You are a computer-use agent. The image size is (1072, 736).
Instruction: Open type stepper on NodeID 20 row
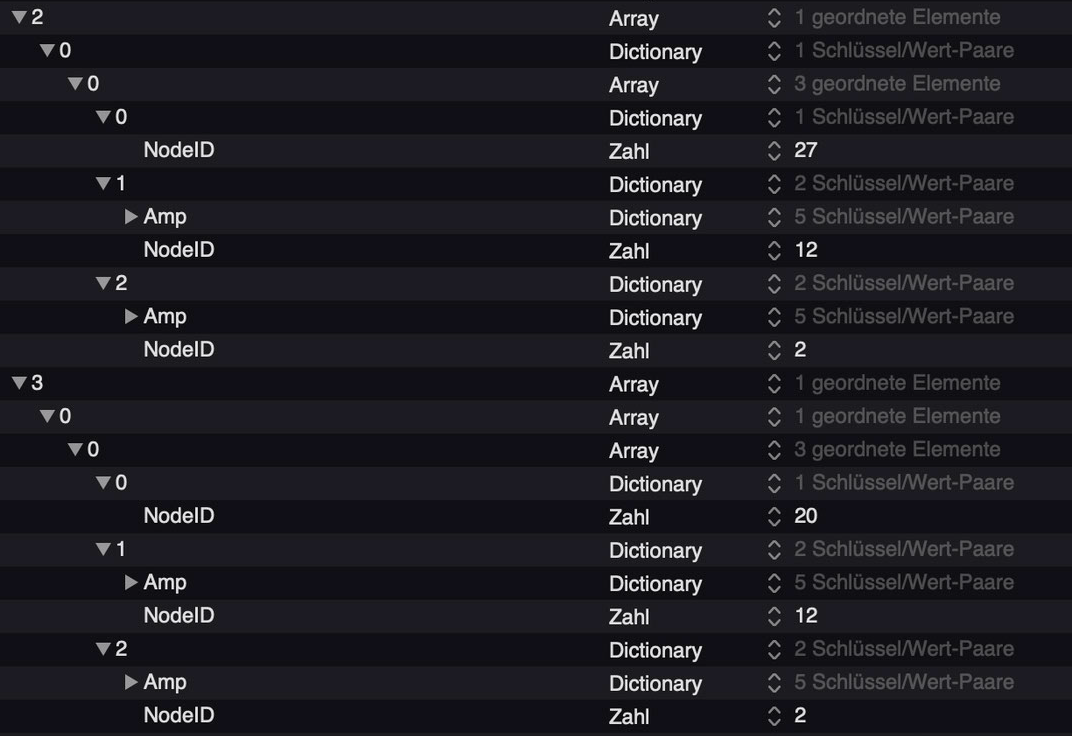tap(774, 516)
